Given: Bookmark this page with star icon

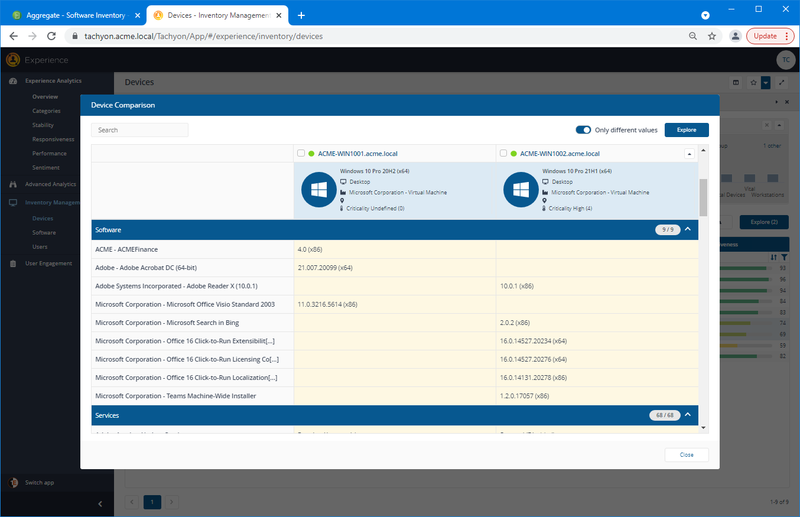Looking at the screenshot, I should (712, 36).
